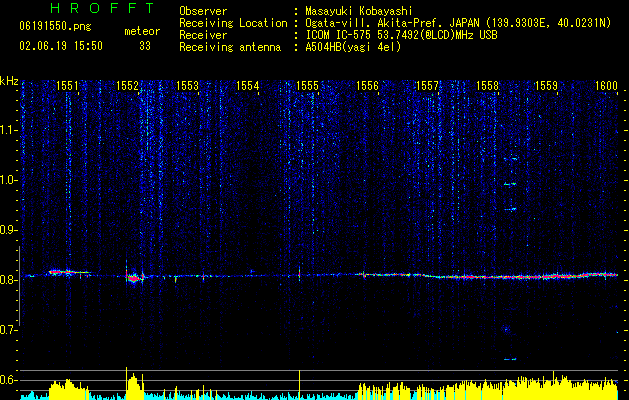Click the 0.9 kHz axis label
Image resolution: width=629 pixels, height=400 pixels.
click(x=8, y=230)
